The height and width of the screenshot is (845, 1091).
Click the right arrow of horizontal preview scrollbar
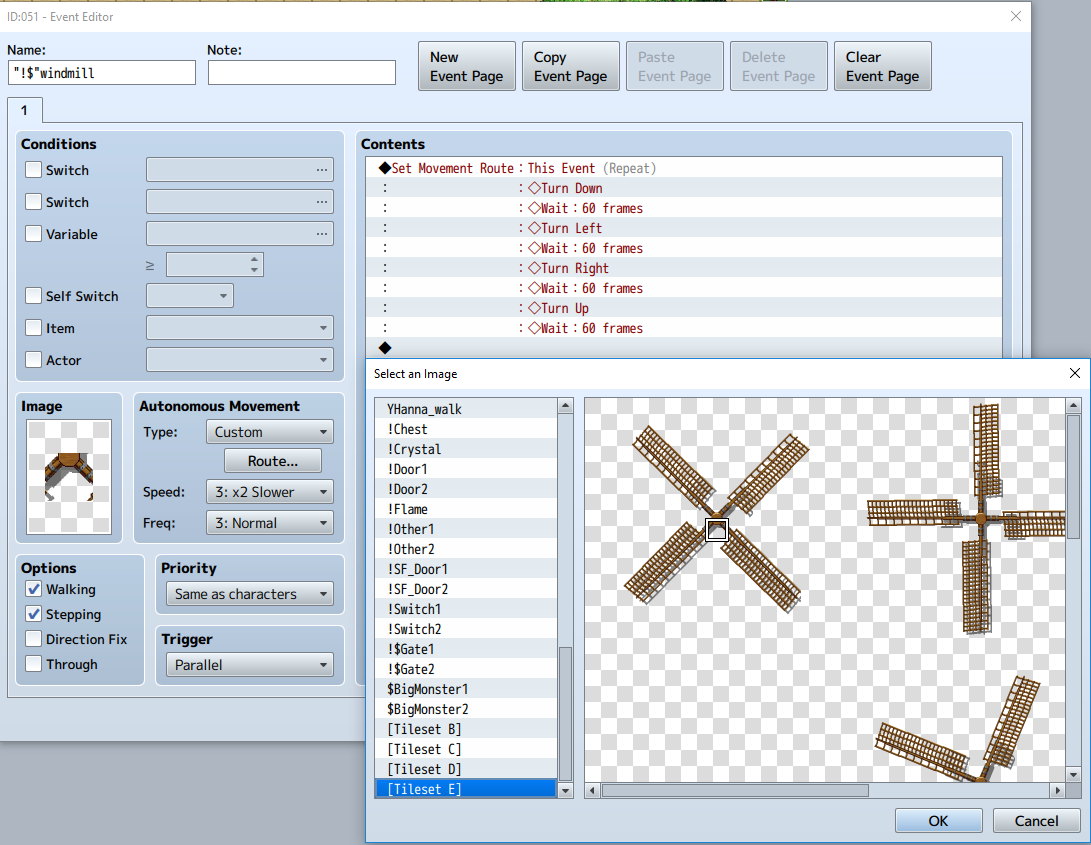[1058, 790]
